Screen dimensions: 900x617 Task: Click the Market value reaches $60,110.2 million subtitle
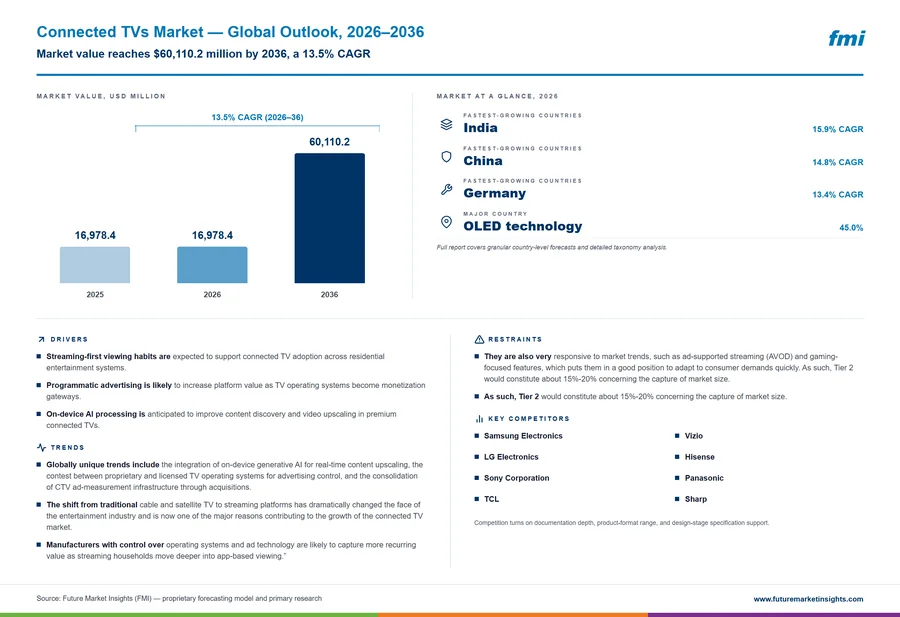click(203, 54)
